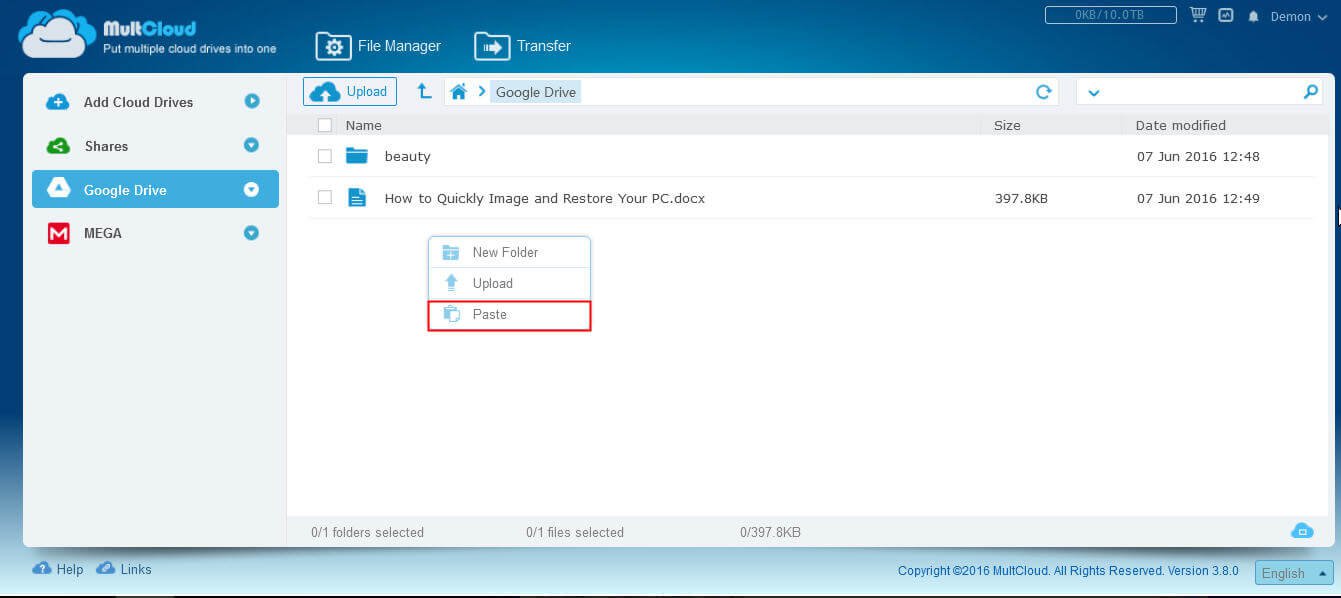Select the MEGA drive entry

tap(103, 233)
